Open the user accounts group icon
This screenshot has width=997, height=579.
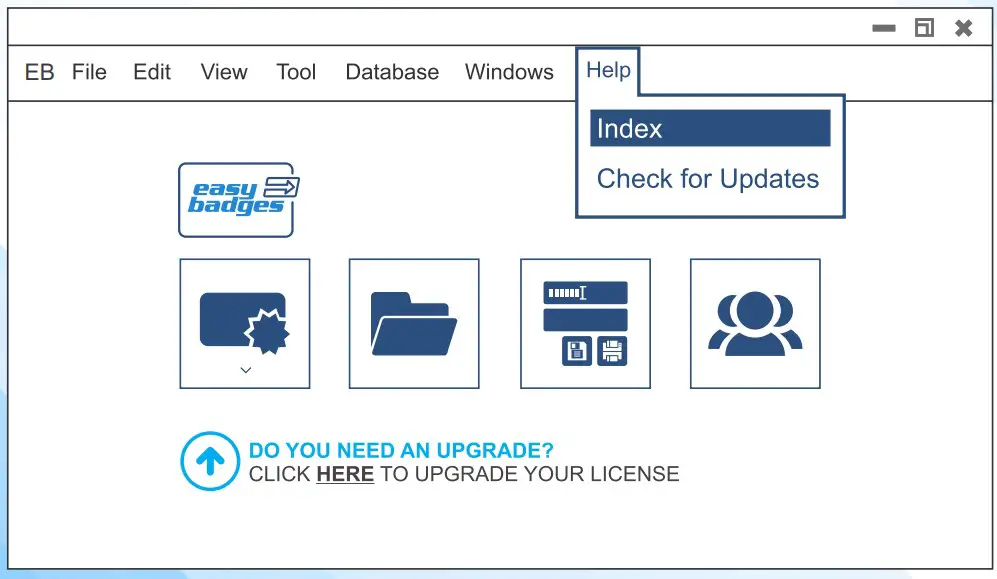[x=755, y=323]
